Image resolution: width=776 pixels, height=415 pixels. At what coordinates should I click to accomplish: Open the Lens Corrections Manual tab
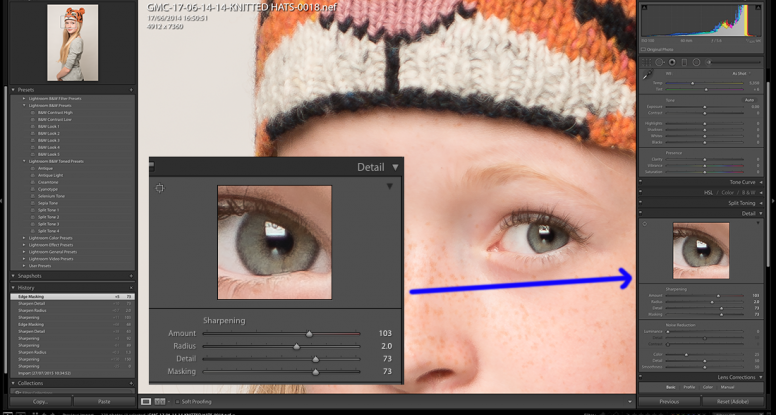(x=727, y=387)
